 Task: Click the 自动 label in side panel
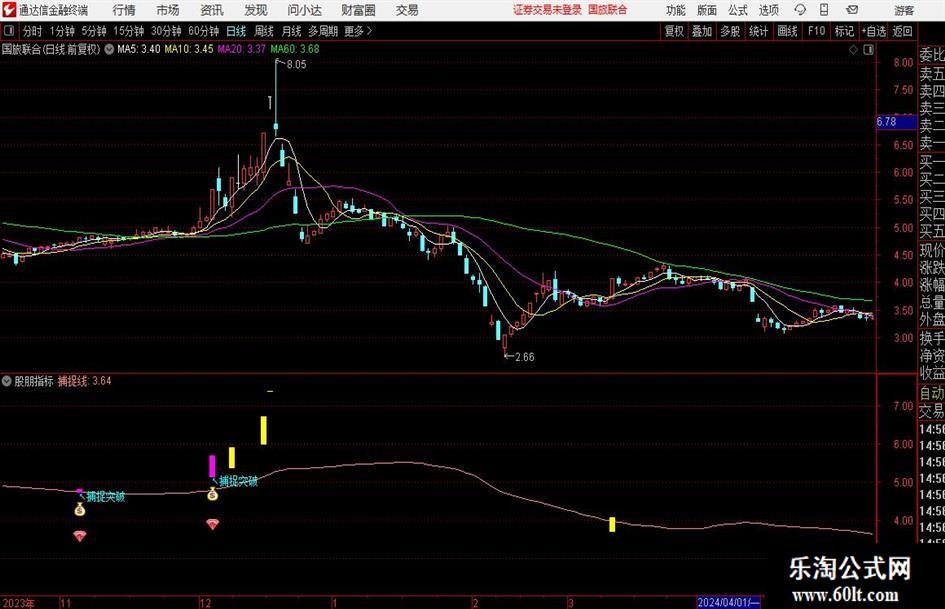coord(932,393)
